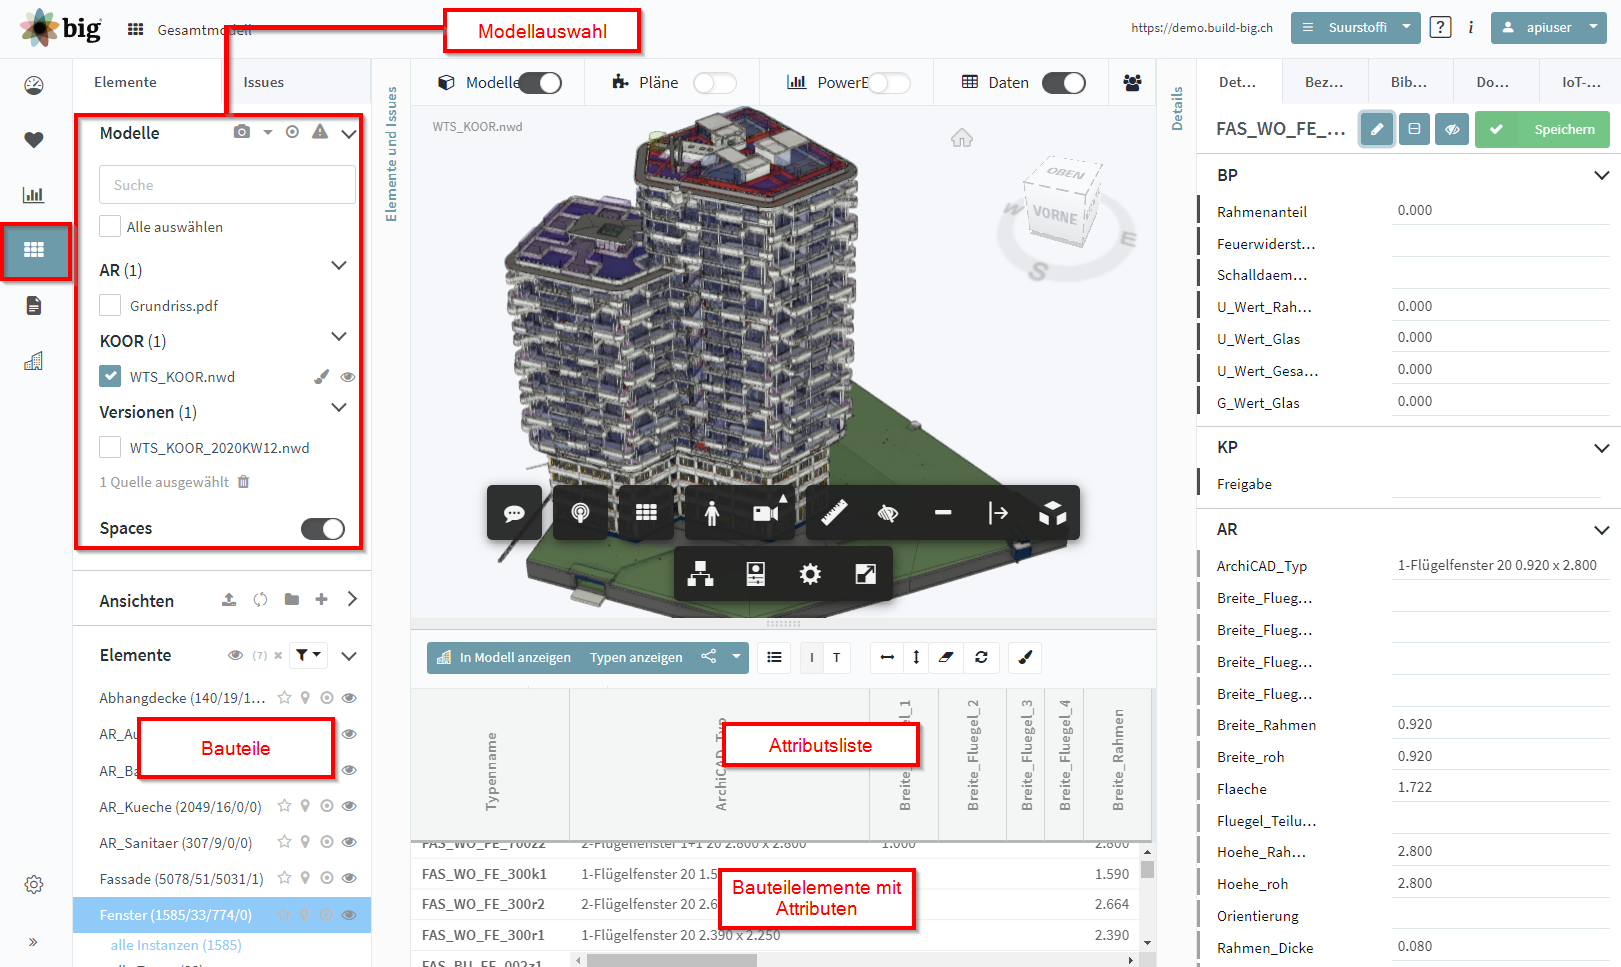Image resolution: width=1621 pixels, height=967 pixels.
Task: Hide Fassade elements with eye icon
Action: (x=349, y=878)
